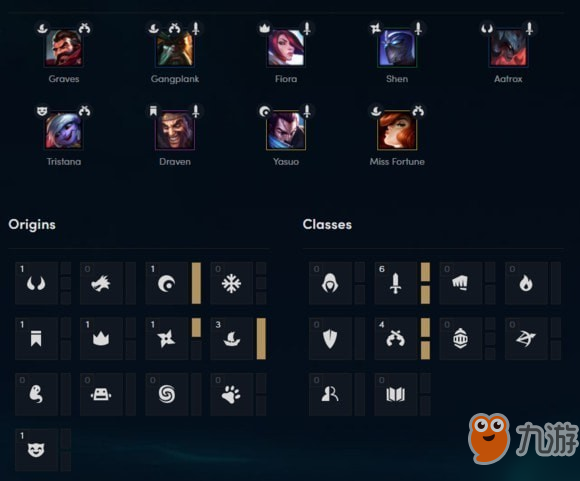The image size is (580, 481).
Task: Select the Gunslinger crossed pistols class icon
Action: pos(395,339)
